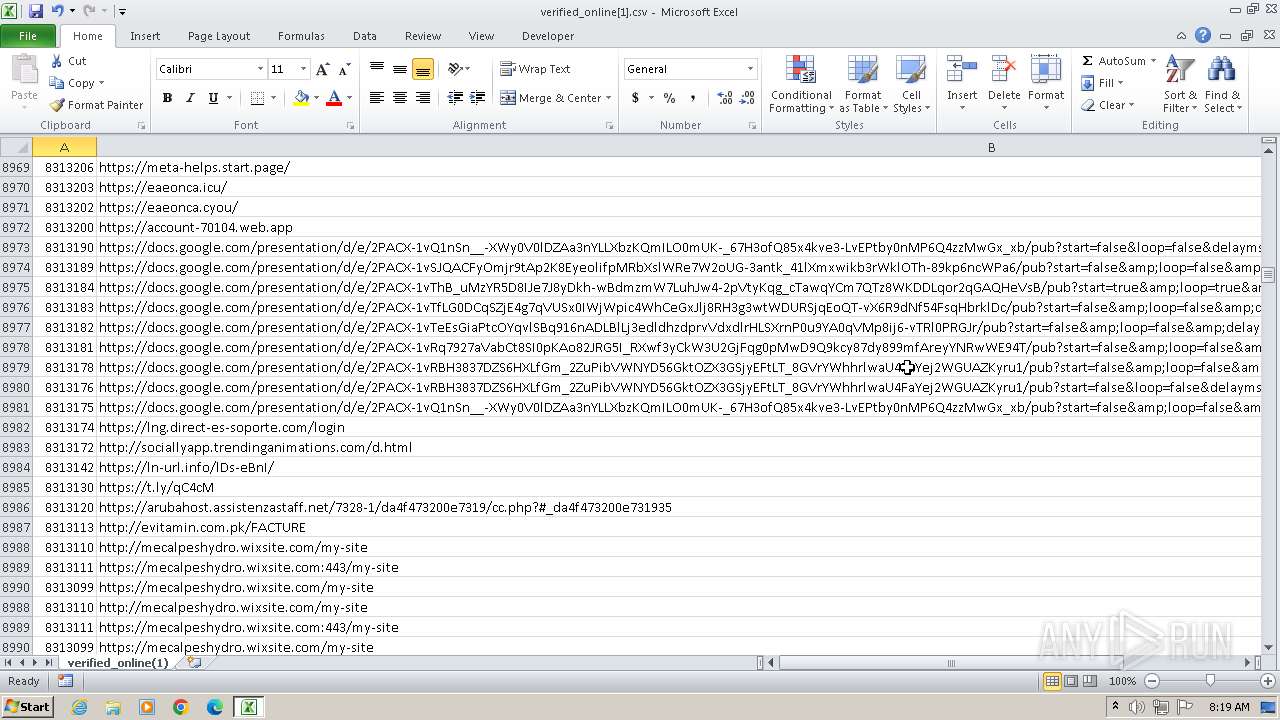This screenshot has height=720, width=1280.
Task: Click the Save icon in quick access toolbar
Action: click(x=36, y=11)
